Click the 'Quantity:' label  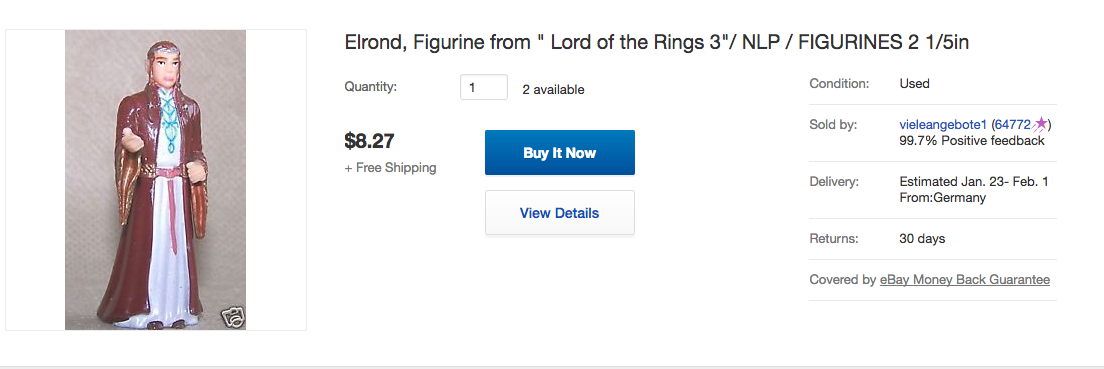click(x=370, y=87)
